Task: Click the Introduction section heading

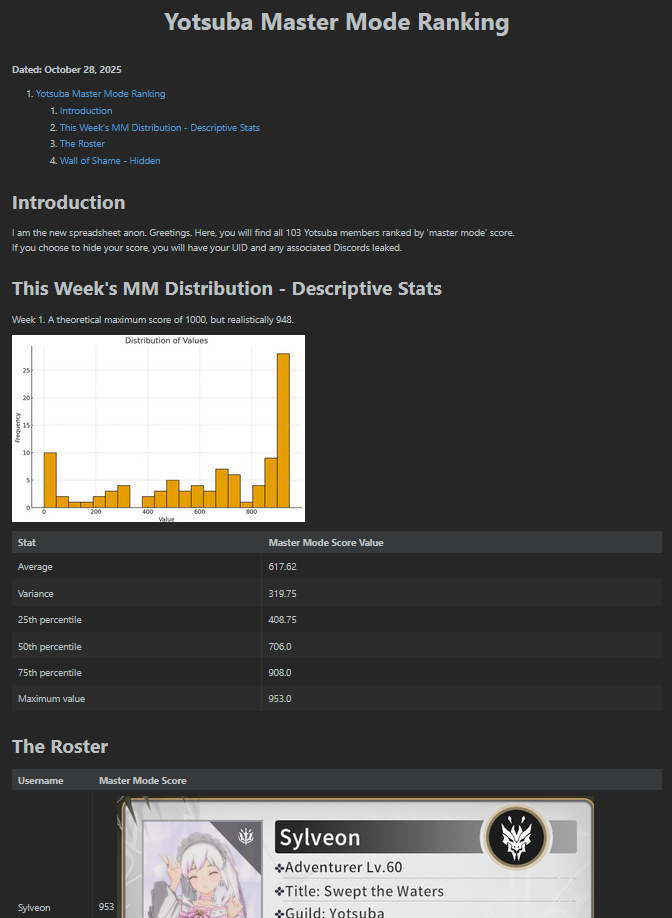Action: point(68,202)
